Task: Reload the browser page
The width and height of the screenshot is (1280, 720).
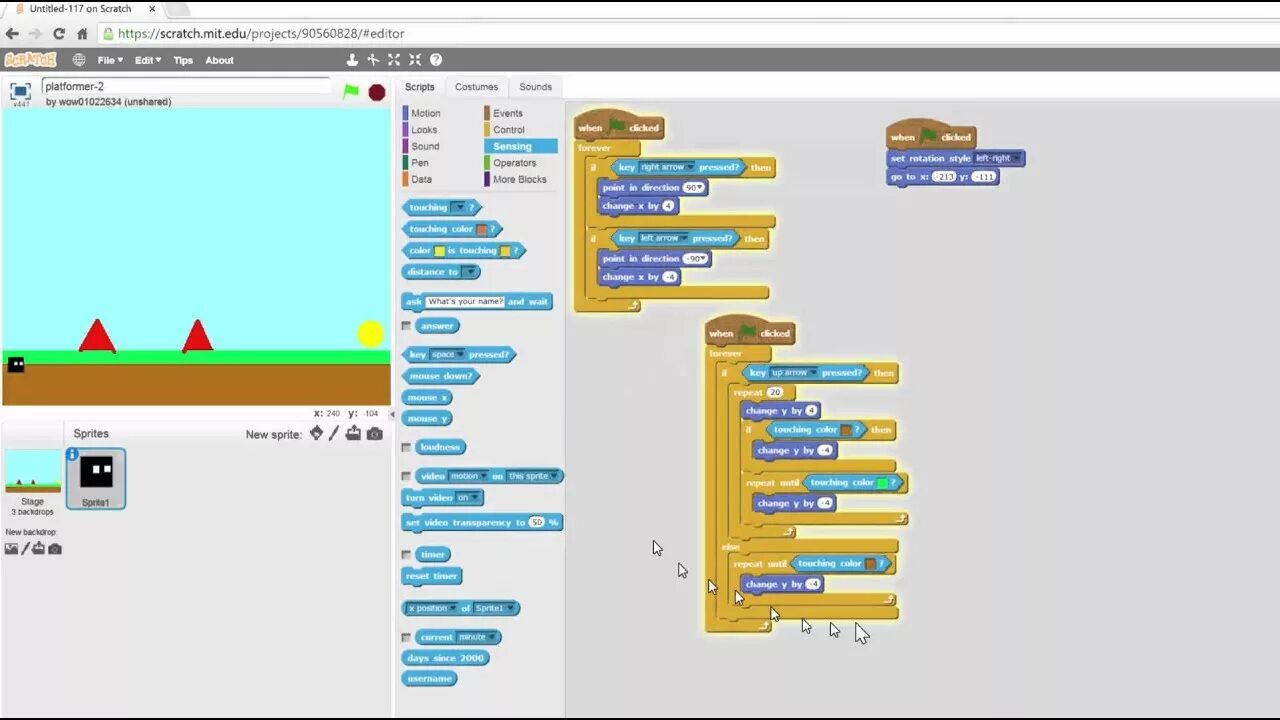Action: click(59, 33)
